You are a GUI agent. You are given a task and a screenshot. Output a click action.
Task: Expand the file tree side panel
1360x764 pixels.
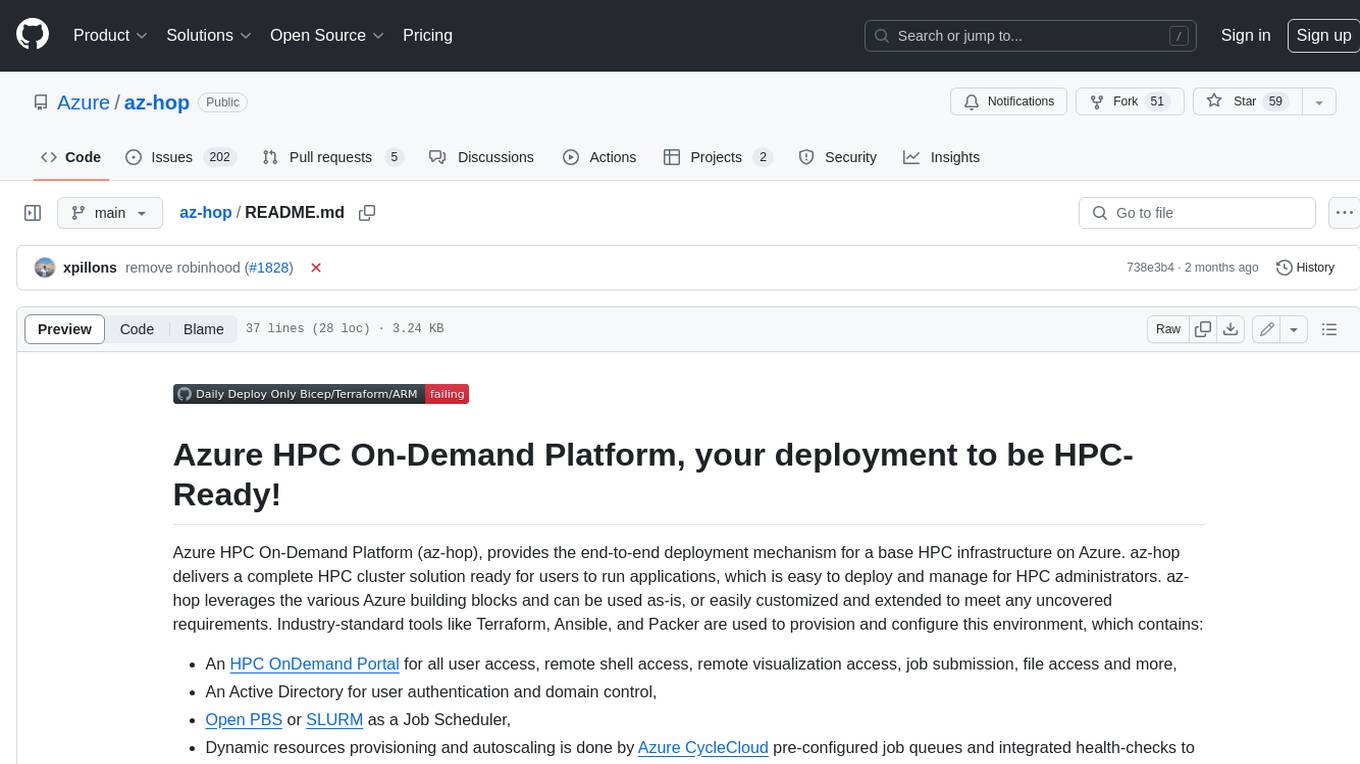pyautogui.click(x=33, y=213)
